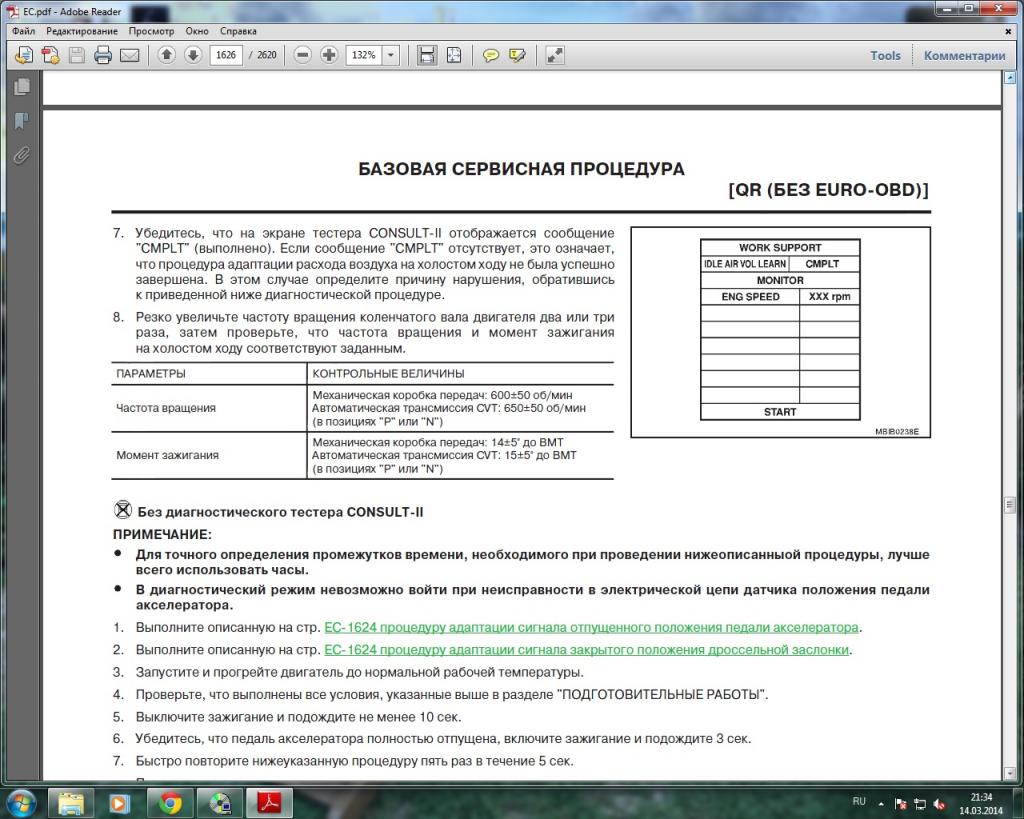Click the RU language indicator
Viewport: 1024px width, 819px height.
tap(859, 801)
